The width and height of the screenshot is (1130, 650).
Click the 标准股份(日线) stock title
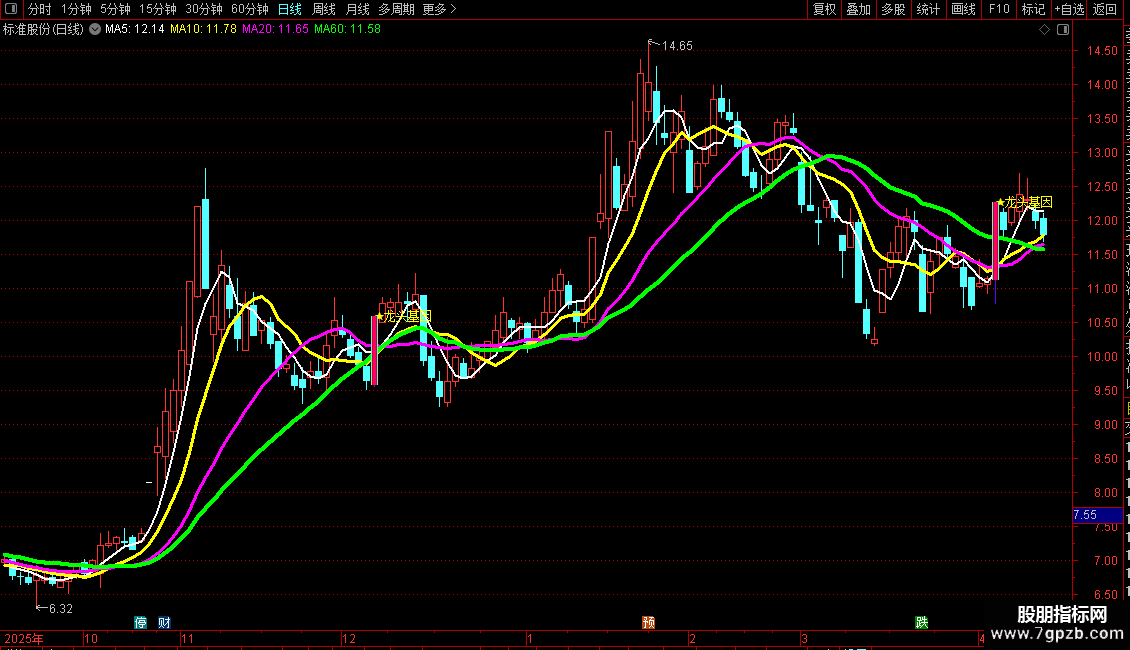point(43,29)
